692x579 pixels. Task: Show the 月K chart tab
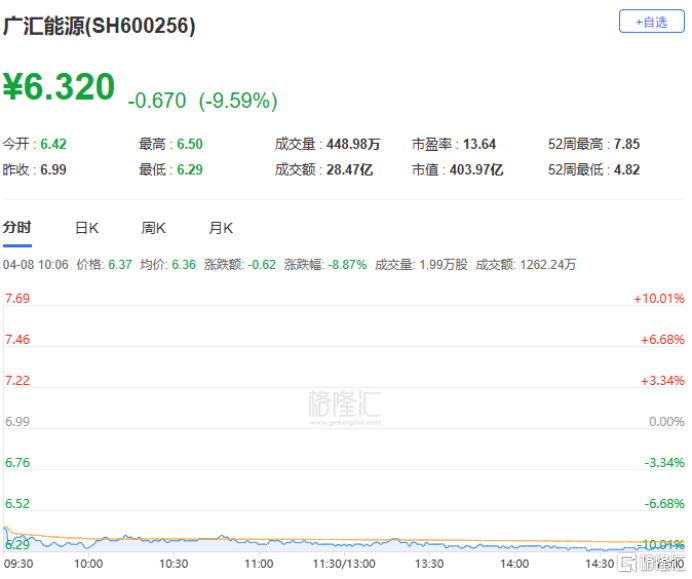click(x=220, y=228)
